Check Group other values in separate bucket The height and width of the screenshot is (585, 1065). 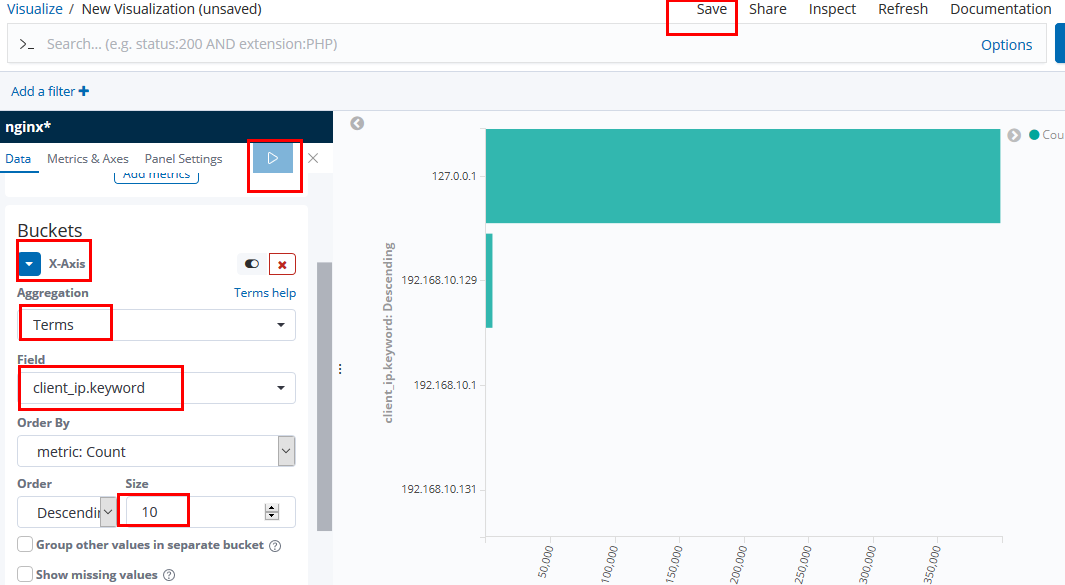(x=25, y=544)
